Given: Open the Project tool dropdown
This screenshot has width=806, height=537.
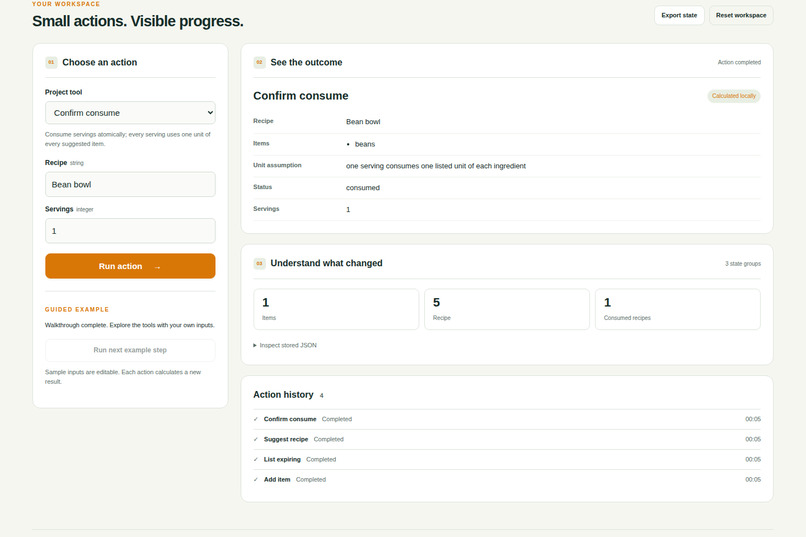Looking at the screenshot, I should 130,113.
